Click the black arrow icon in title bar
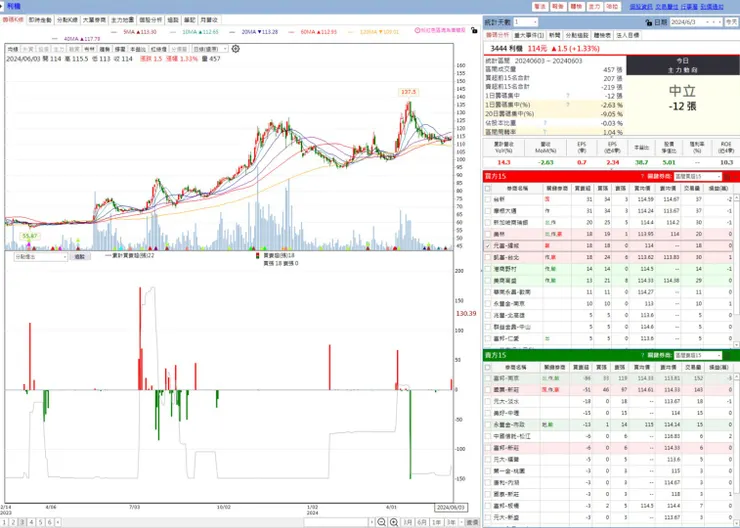740x528 pixels. point(2,6)
